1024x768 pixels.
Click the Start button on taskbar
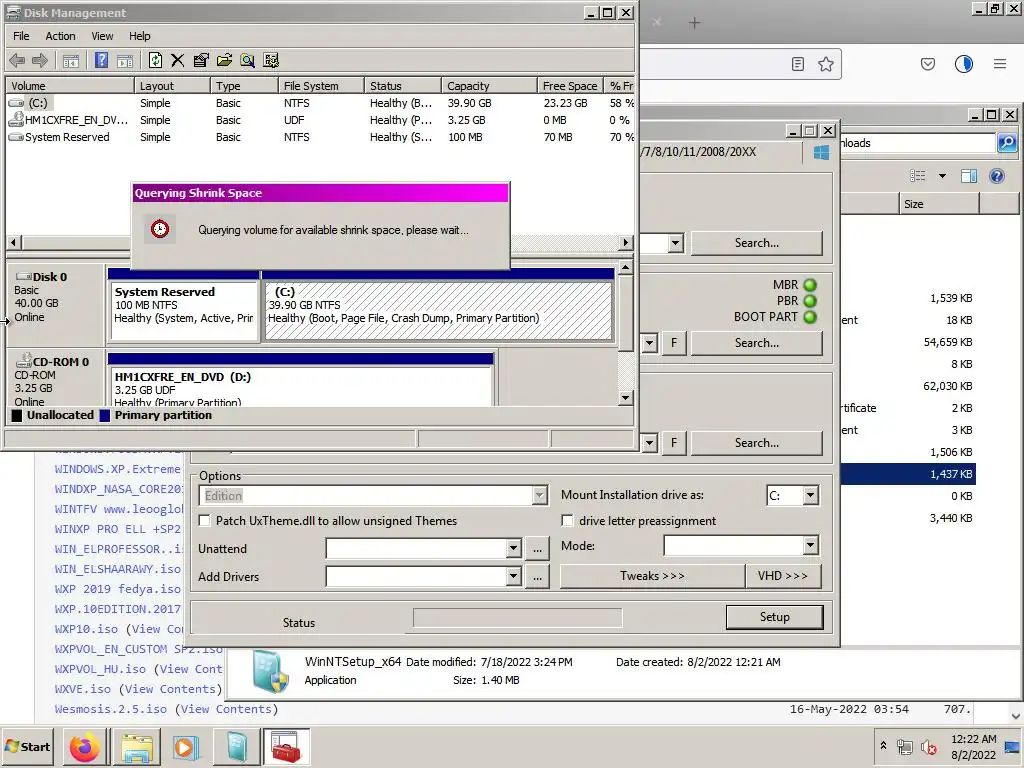(28, 746)
